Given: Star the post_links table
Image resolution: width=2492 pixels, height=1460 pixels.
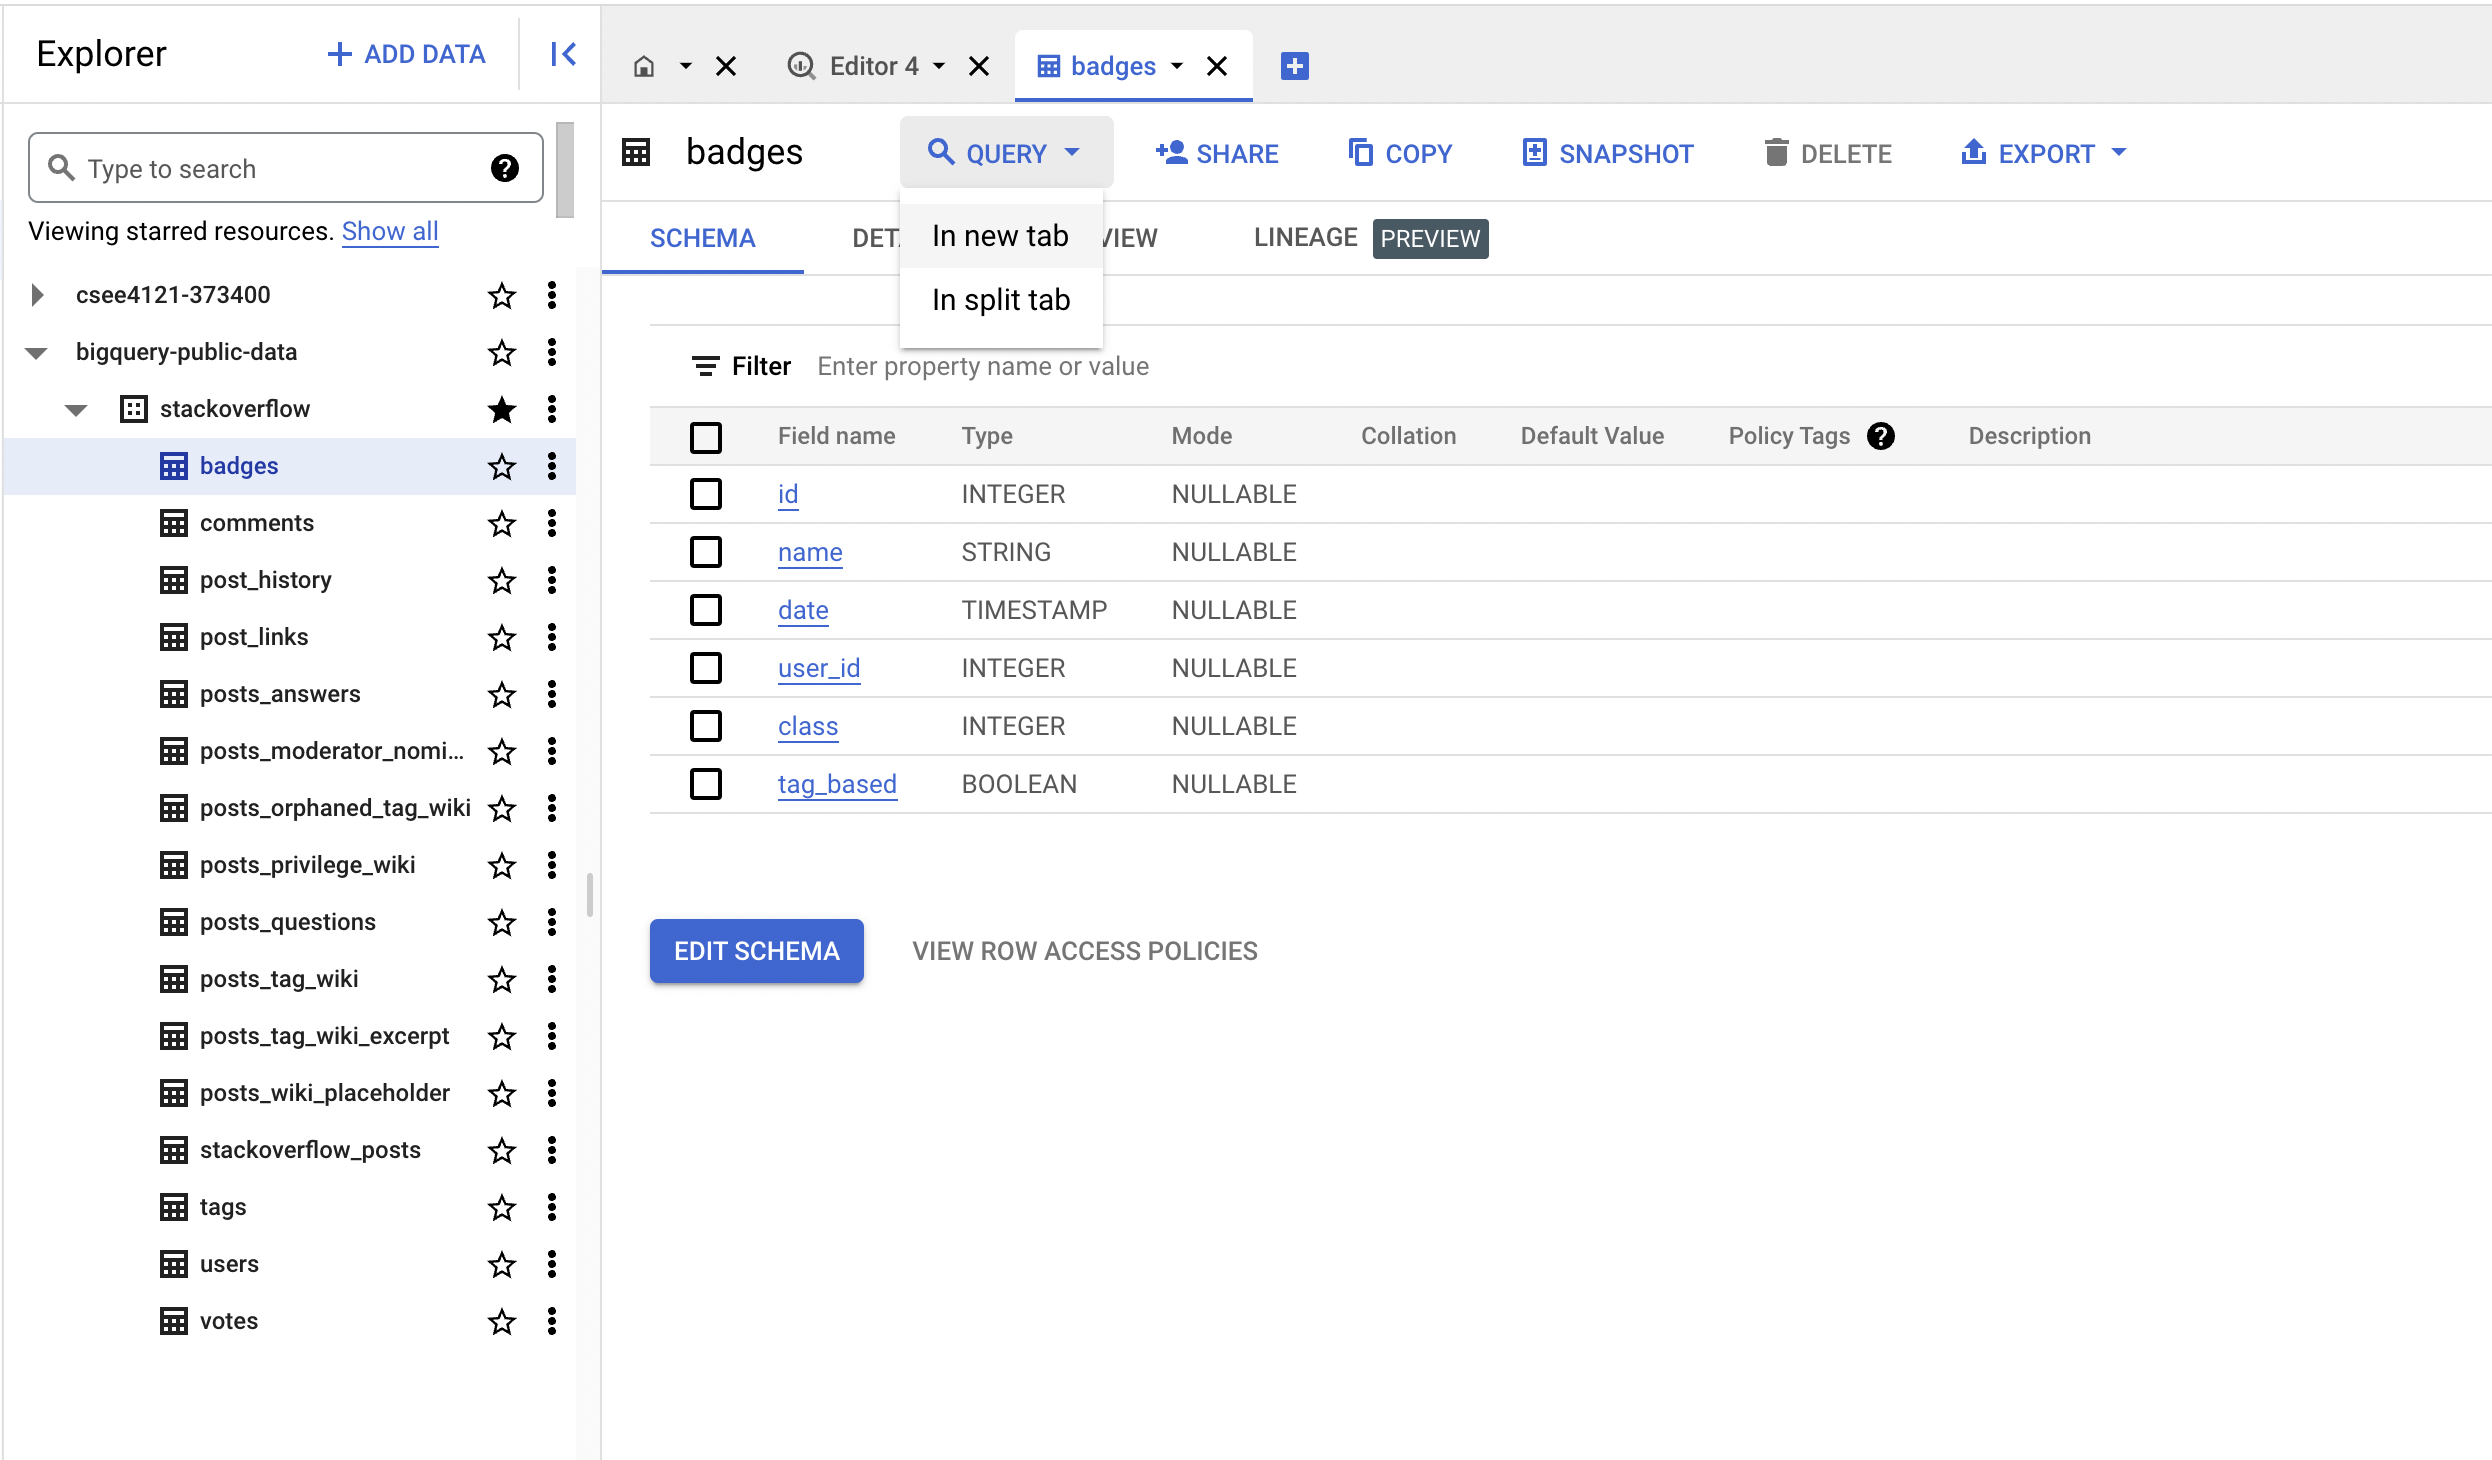Looking at the screenshot, I should point(502,637).
